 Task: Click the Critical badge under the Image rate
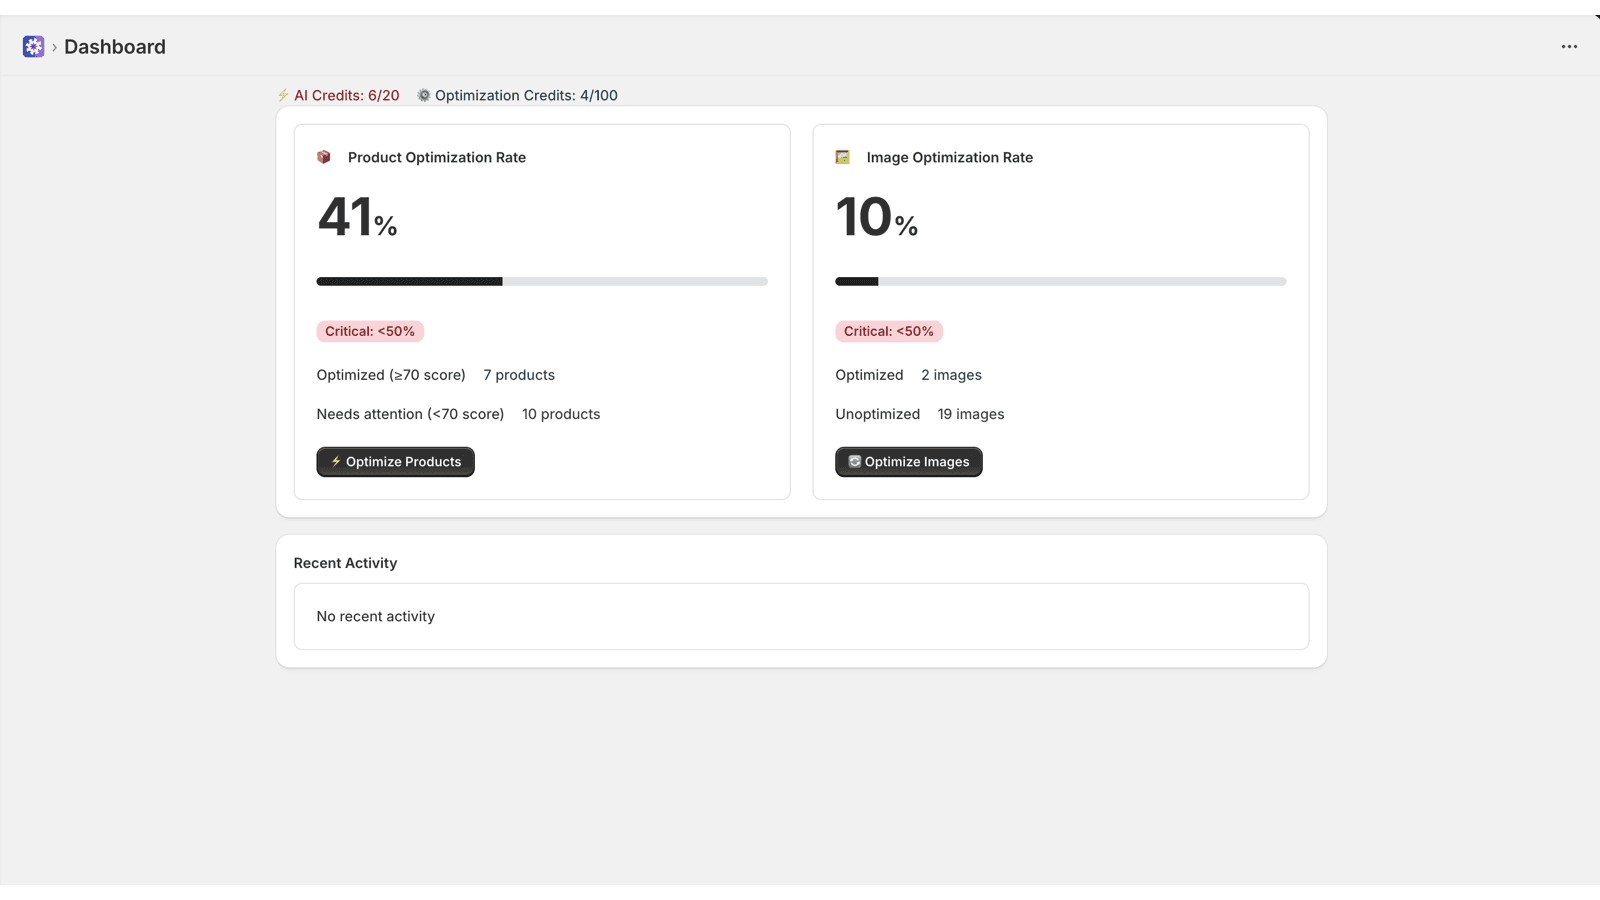click(x=889, y=331)
